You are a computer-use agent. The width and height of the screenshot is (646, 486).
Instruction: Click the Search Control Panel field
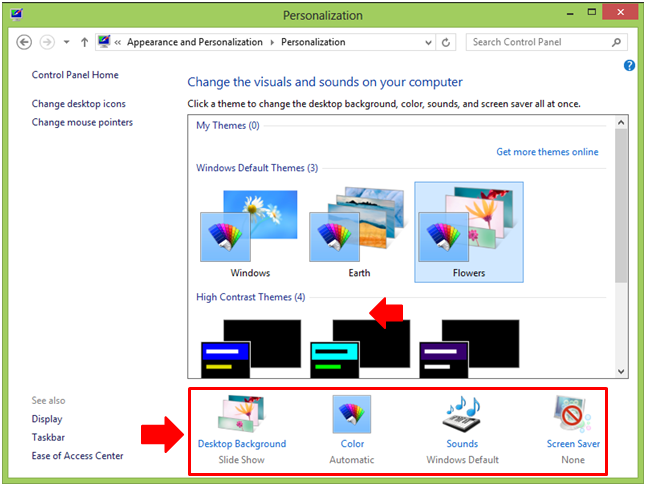[x=538, y=42]
